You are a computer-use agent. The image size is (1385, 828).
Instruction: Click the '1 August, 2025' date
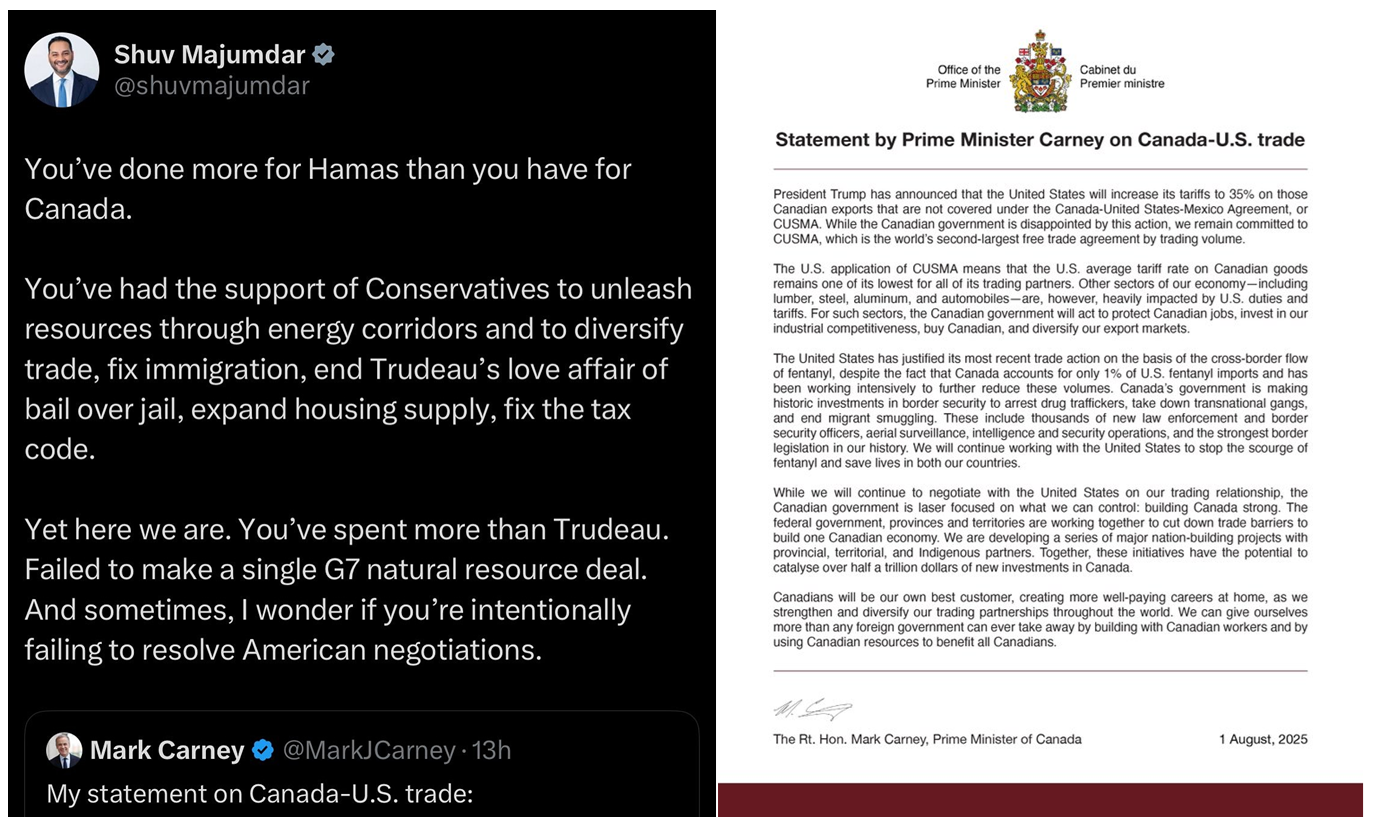(x=1262, y=740)
